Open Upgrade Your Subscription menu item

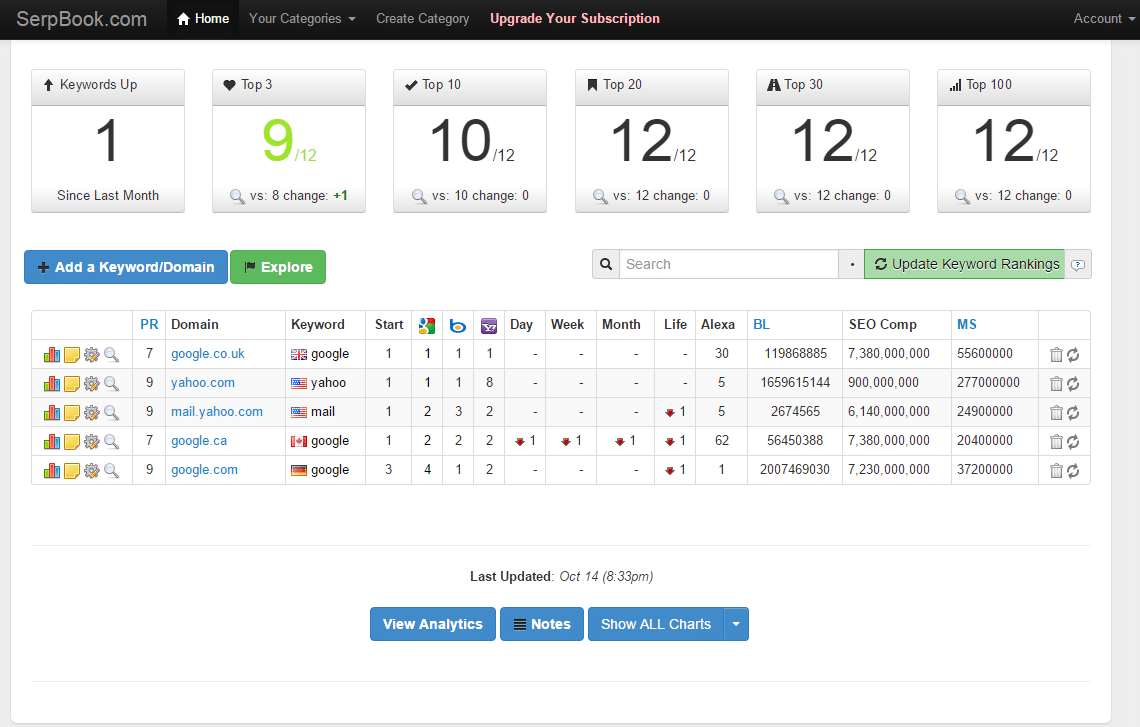pos(574,19)
